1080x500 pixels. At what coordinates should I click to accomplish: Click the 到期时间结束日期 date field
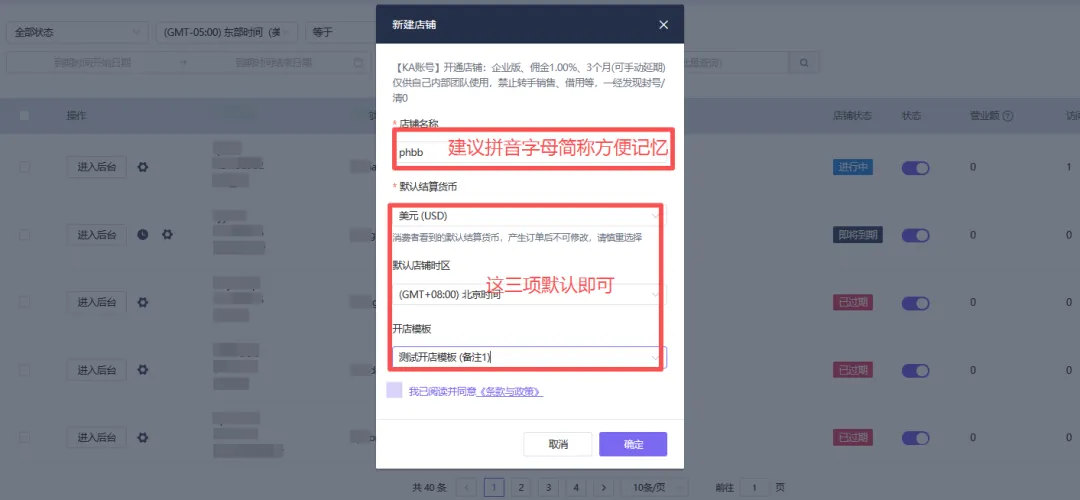click(x=273, y=63)
